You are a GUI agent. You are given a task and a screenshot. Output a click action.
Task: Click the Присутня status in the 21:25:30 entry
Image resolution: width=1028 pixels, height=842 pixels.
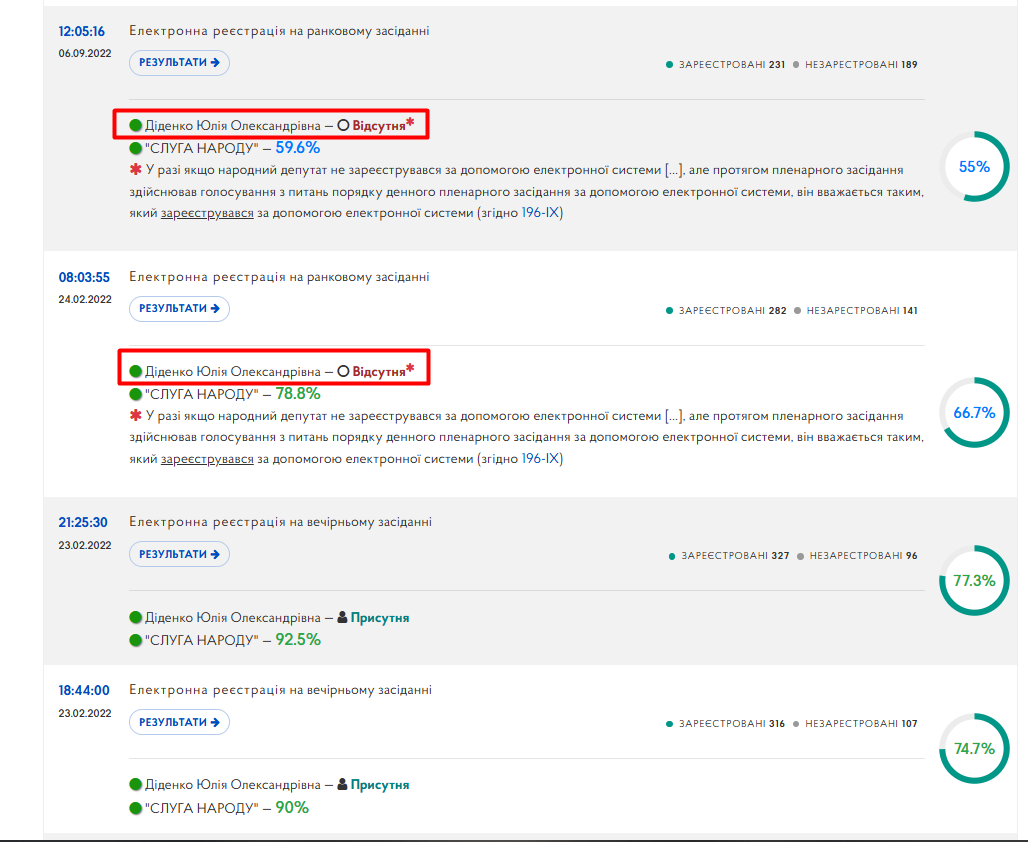tap(380, 618)
